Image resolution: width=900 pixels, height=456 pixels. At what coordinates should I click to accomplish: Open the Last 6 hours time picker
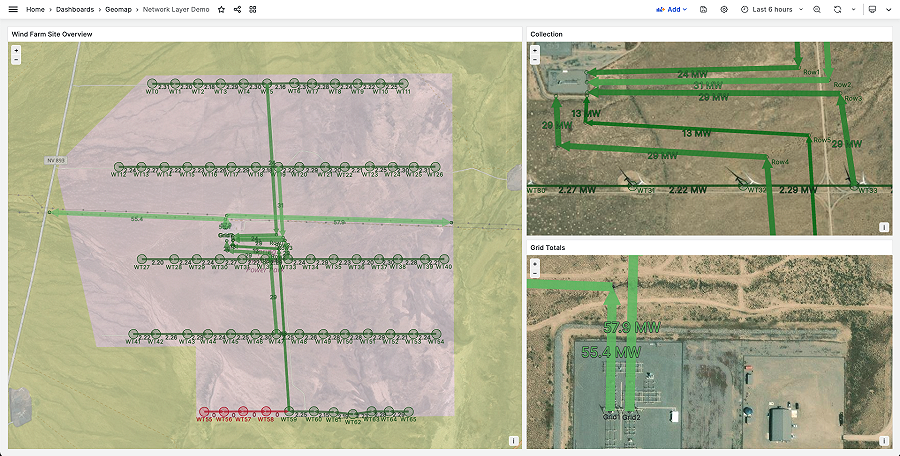point(772,10)
